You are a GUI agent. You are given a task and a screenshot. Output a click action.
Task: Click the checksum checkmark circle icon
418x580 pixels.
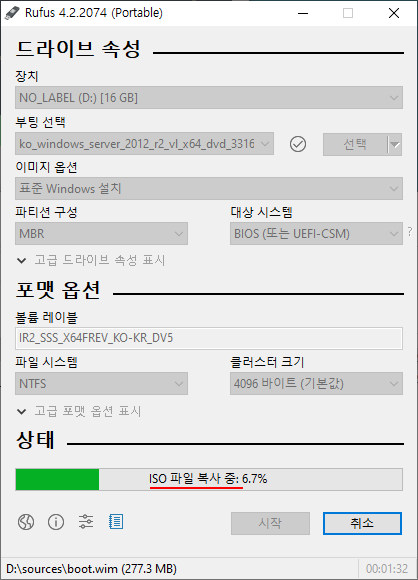pyautogui.click(x=298, y=144)
